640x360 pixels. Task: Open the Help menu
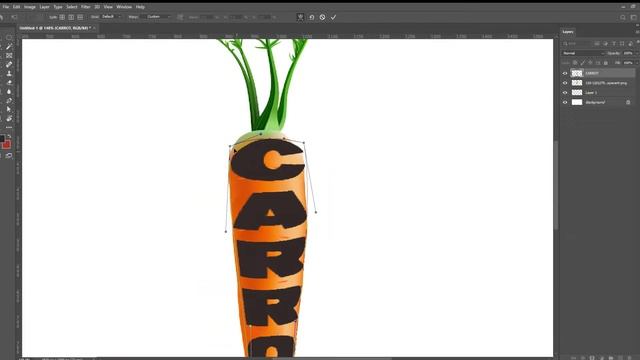[140, 7]
